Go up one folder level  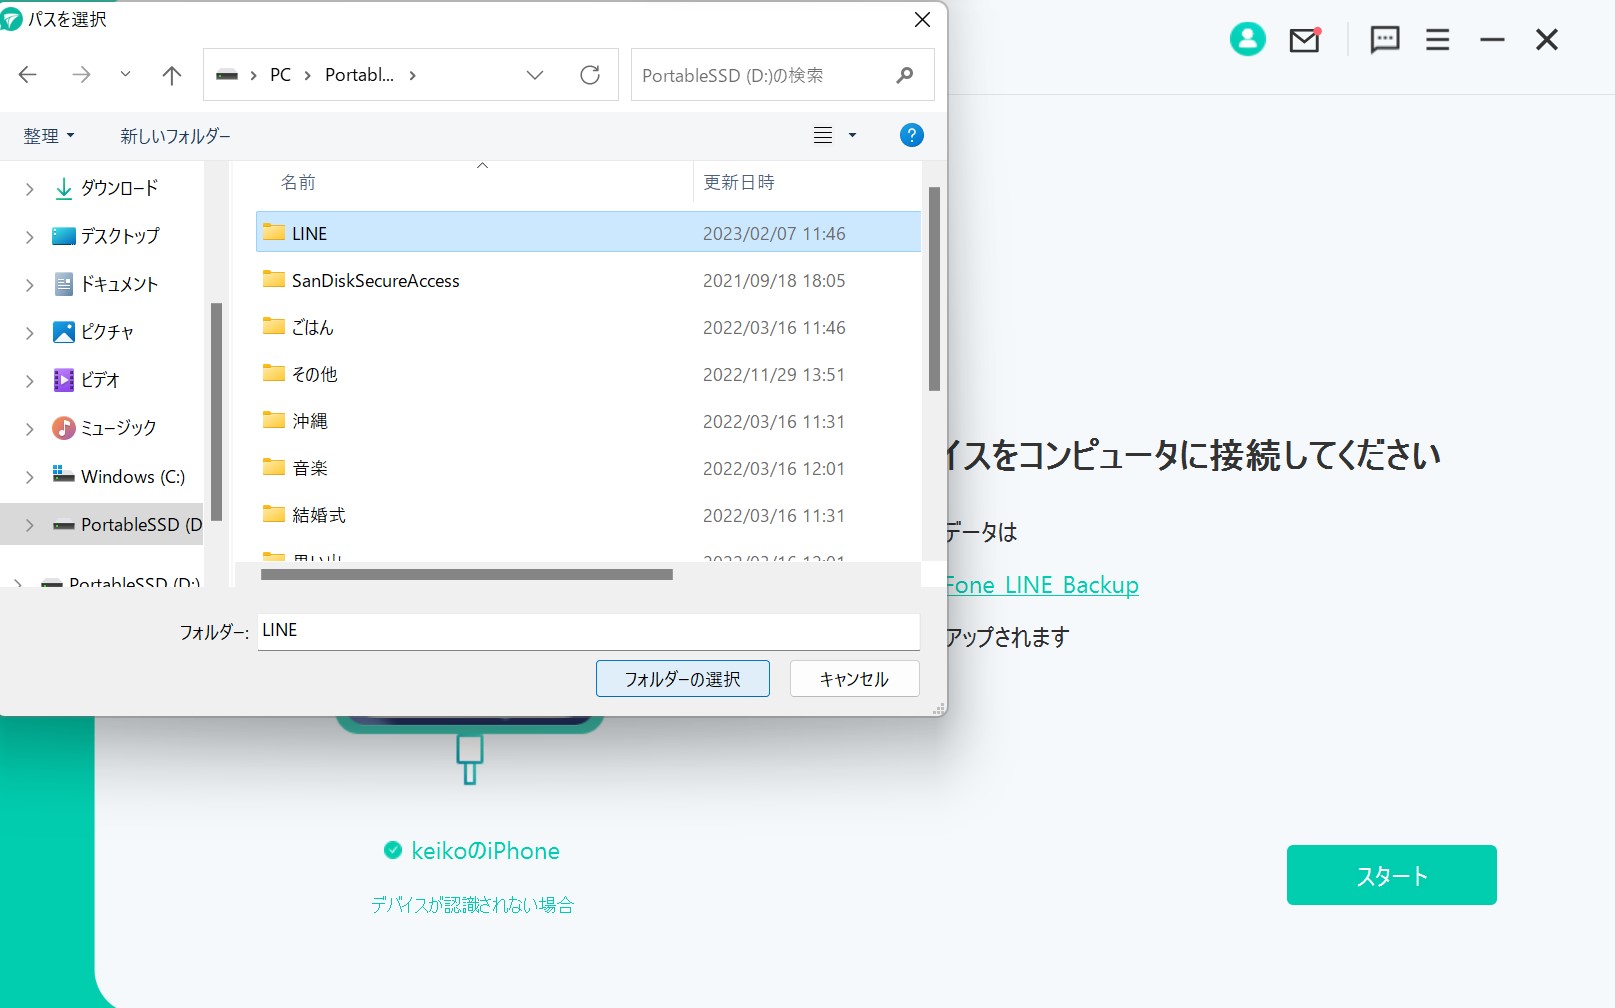[x=172, y=75]
